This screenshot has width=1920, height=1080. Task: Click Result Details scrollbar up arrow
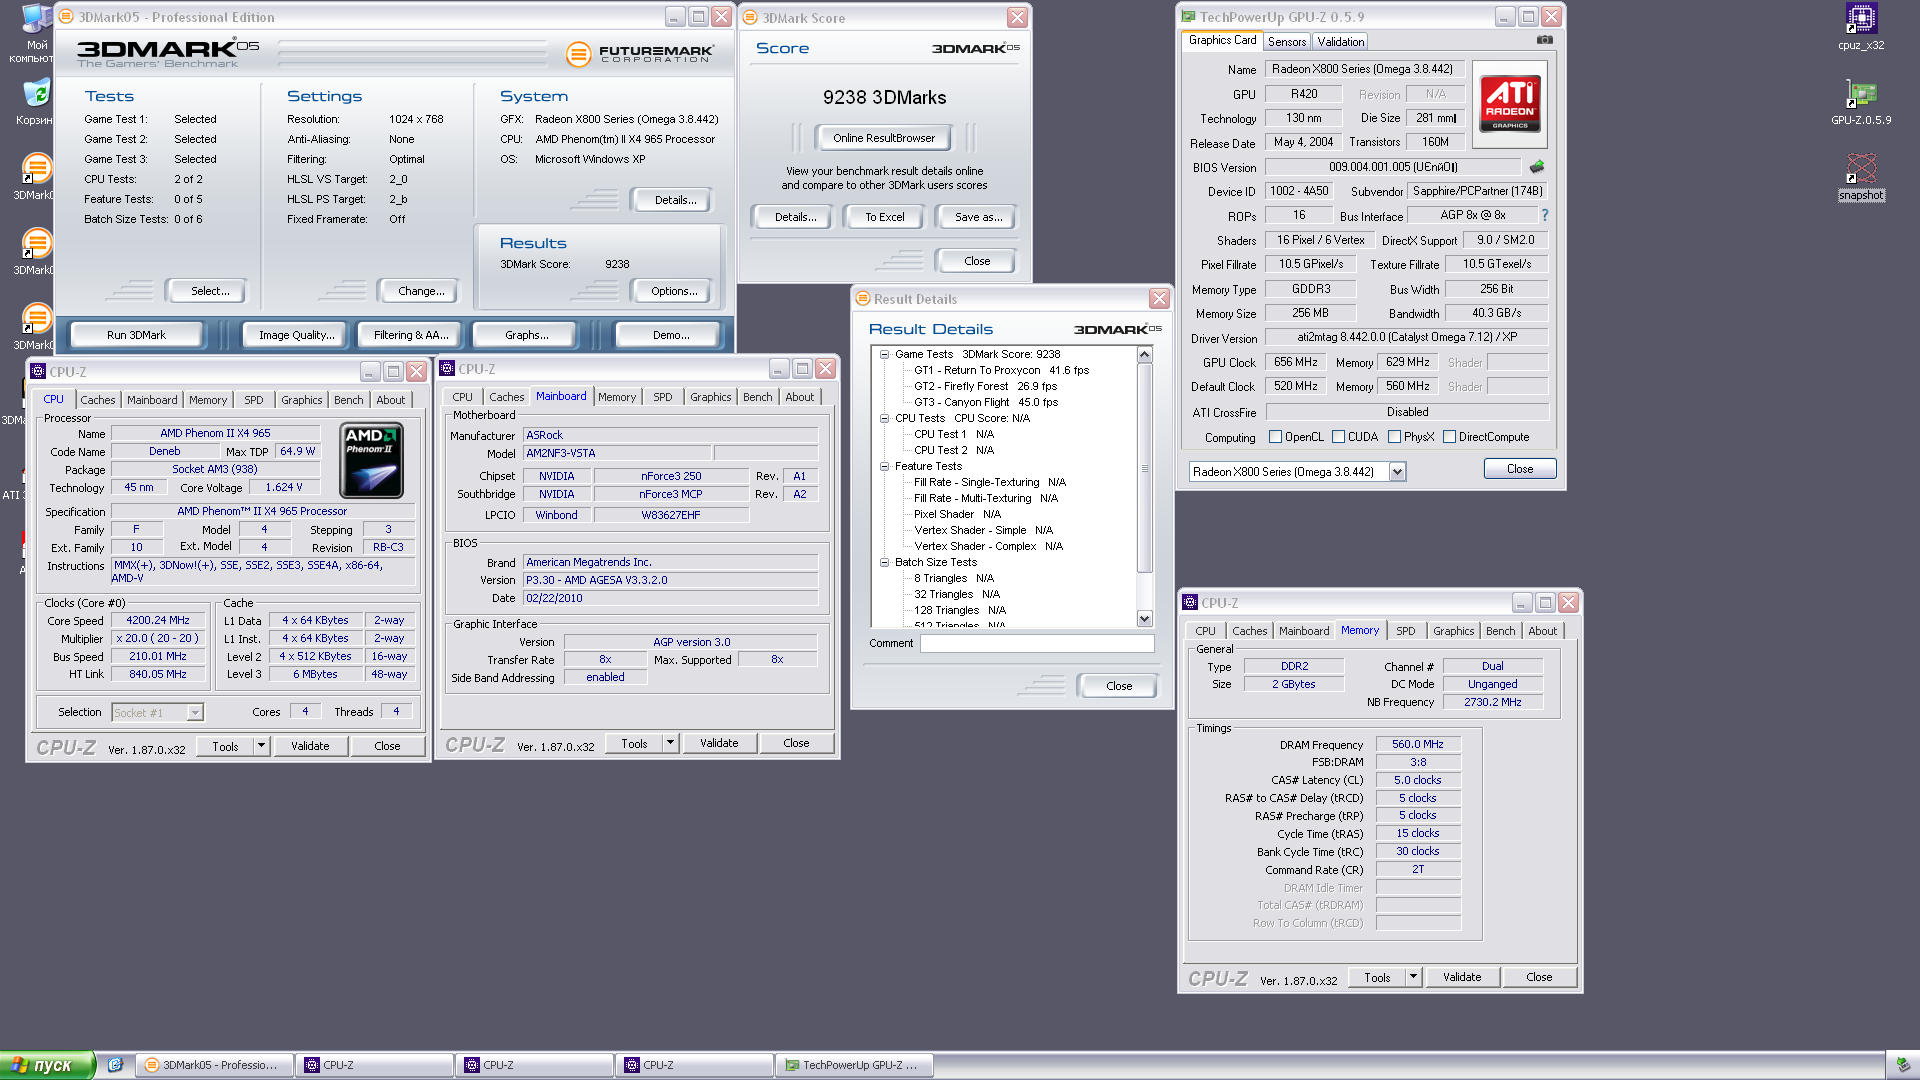[1145, 355]
